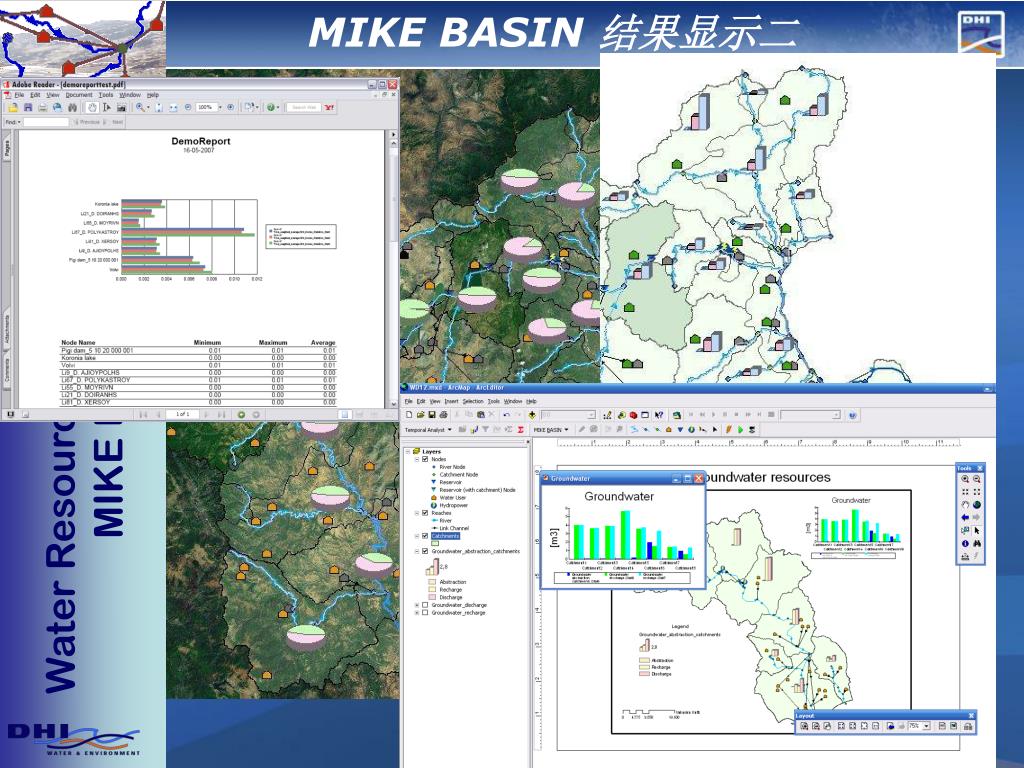Collapse the Reaches group in table of contents

click(417, 513)
